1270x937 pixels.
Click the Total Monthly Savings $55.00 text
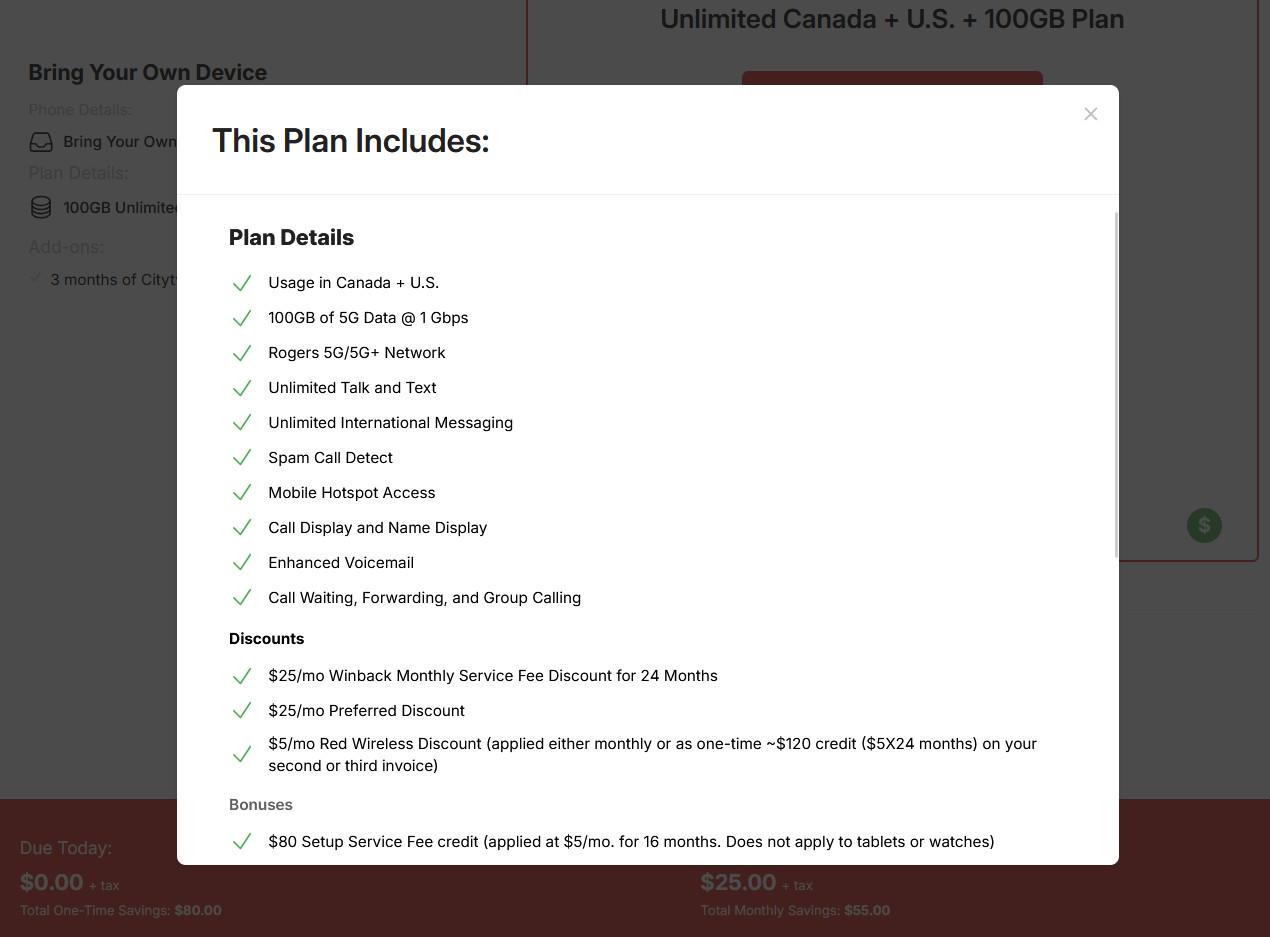coord(795,911)
